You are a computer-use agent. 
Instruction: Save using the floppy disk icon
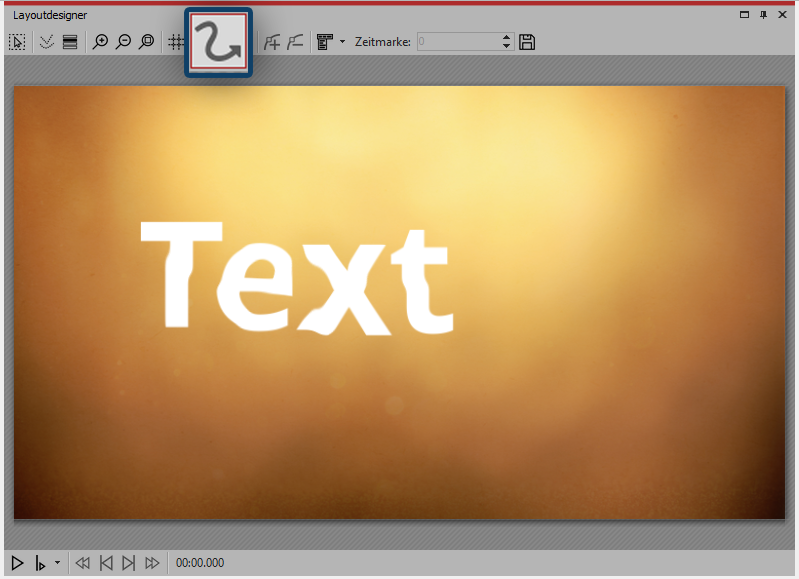pos(528,42)
